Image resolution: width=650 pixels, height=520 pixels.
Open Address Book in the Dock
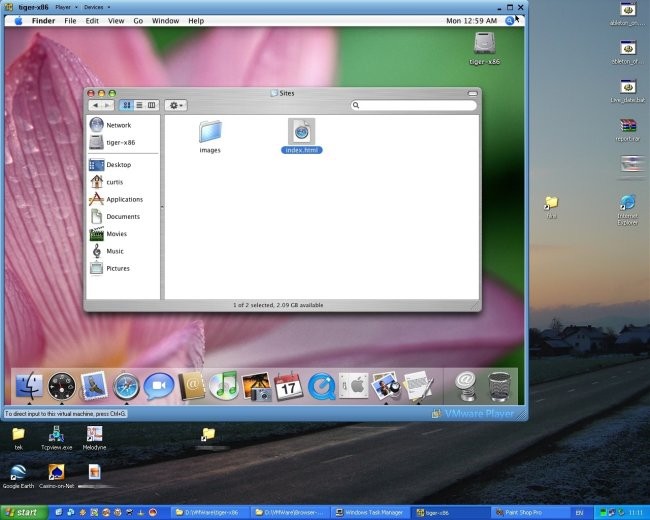192,386
